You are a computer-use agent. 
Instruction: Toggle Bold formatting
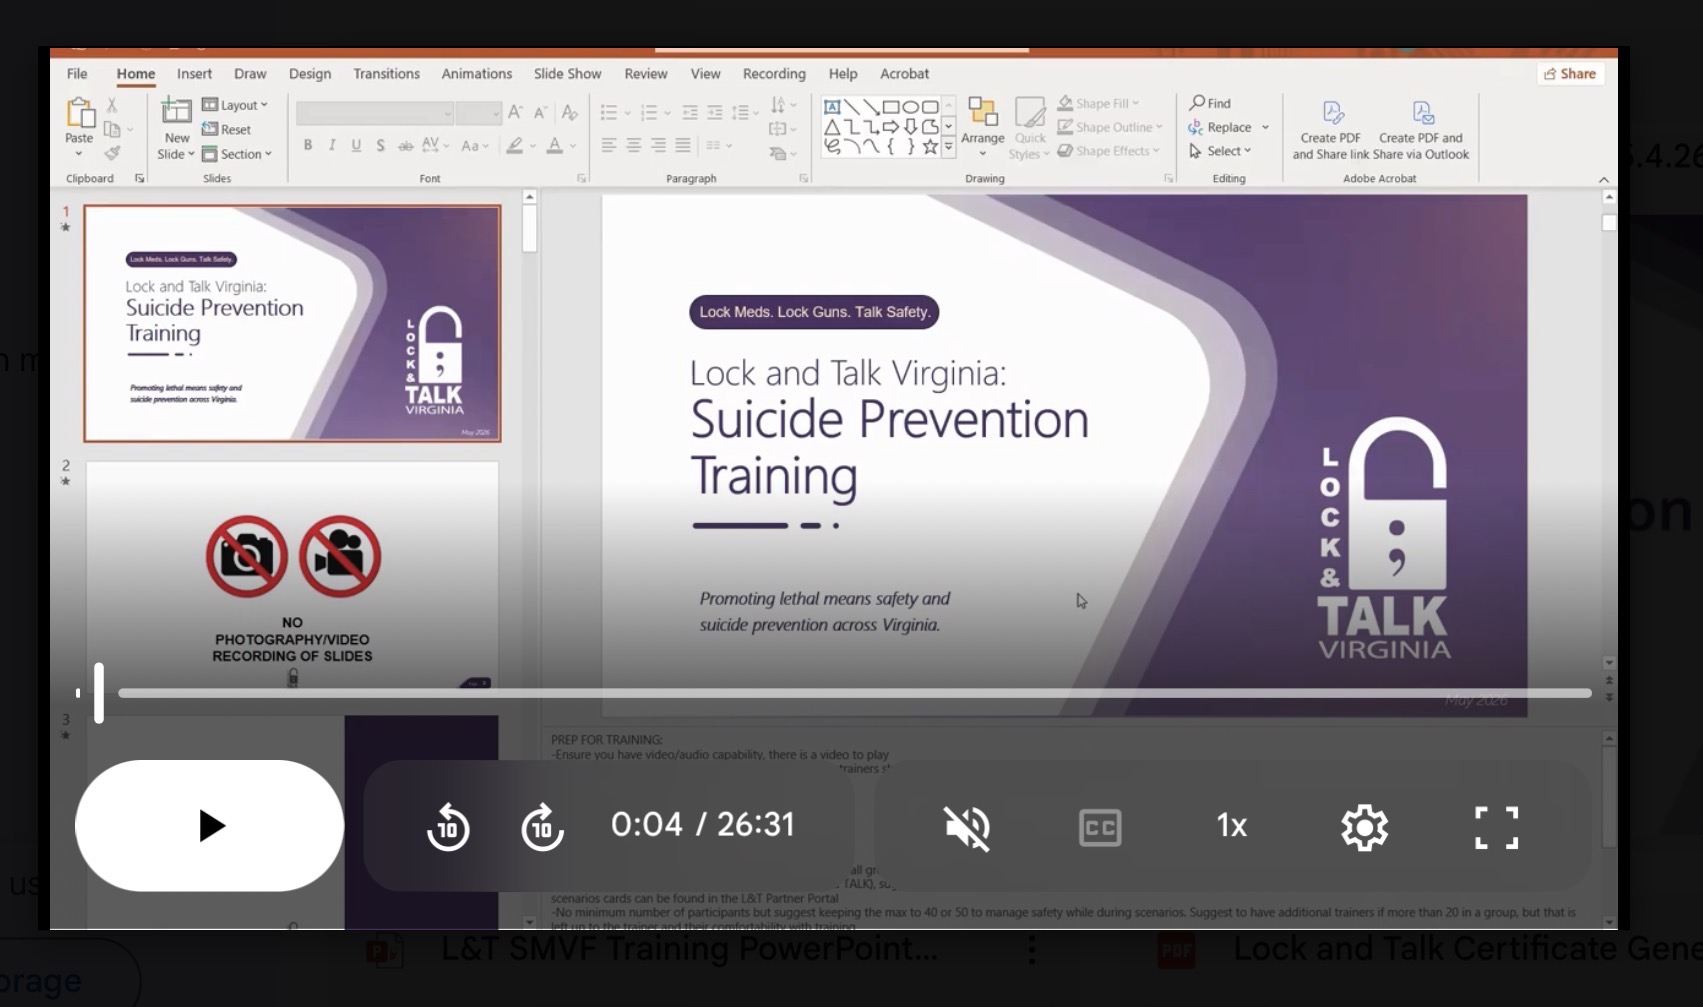(308, 146)
